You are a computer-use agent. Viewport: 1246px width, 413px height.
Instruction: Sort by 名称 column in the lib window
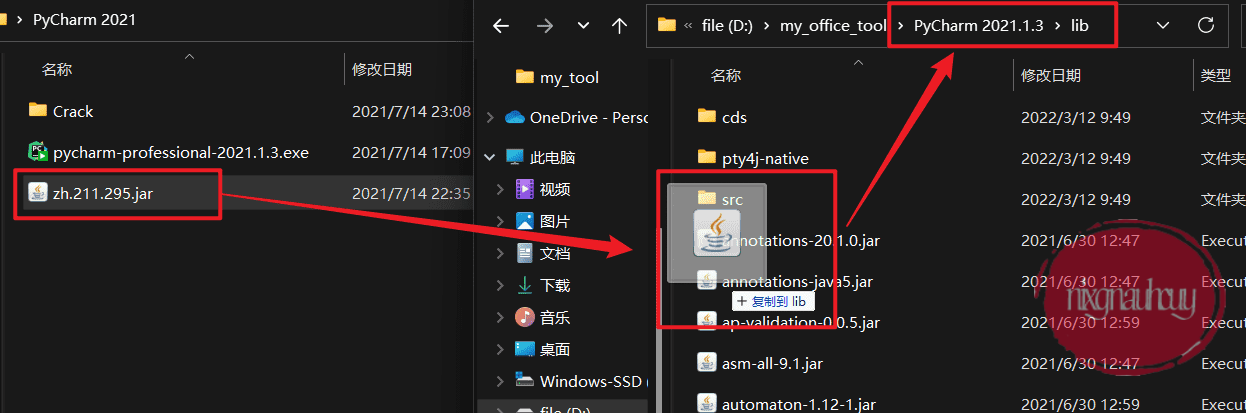tap(726, 75)
